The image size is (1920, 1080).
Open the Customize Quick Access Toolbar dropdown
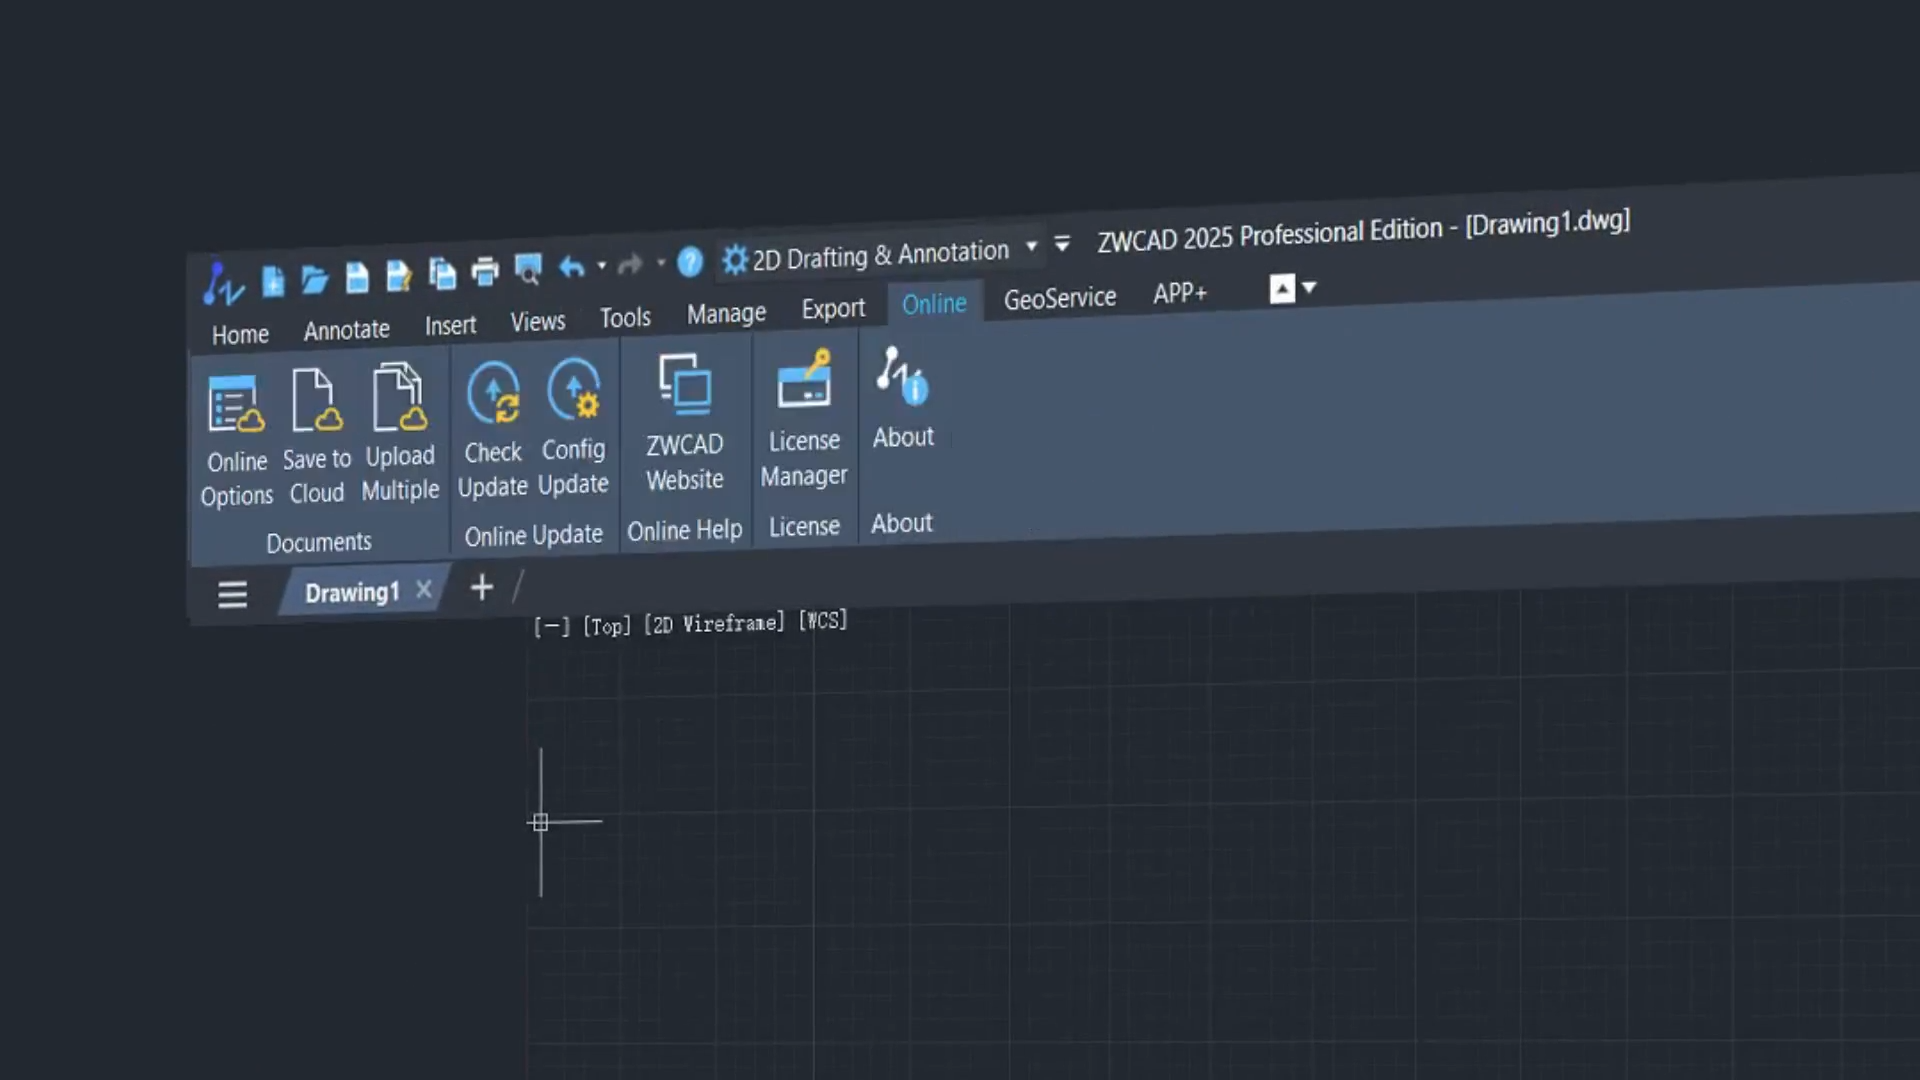(1062, 243)
